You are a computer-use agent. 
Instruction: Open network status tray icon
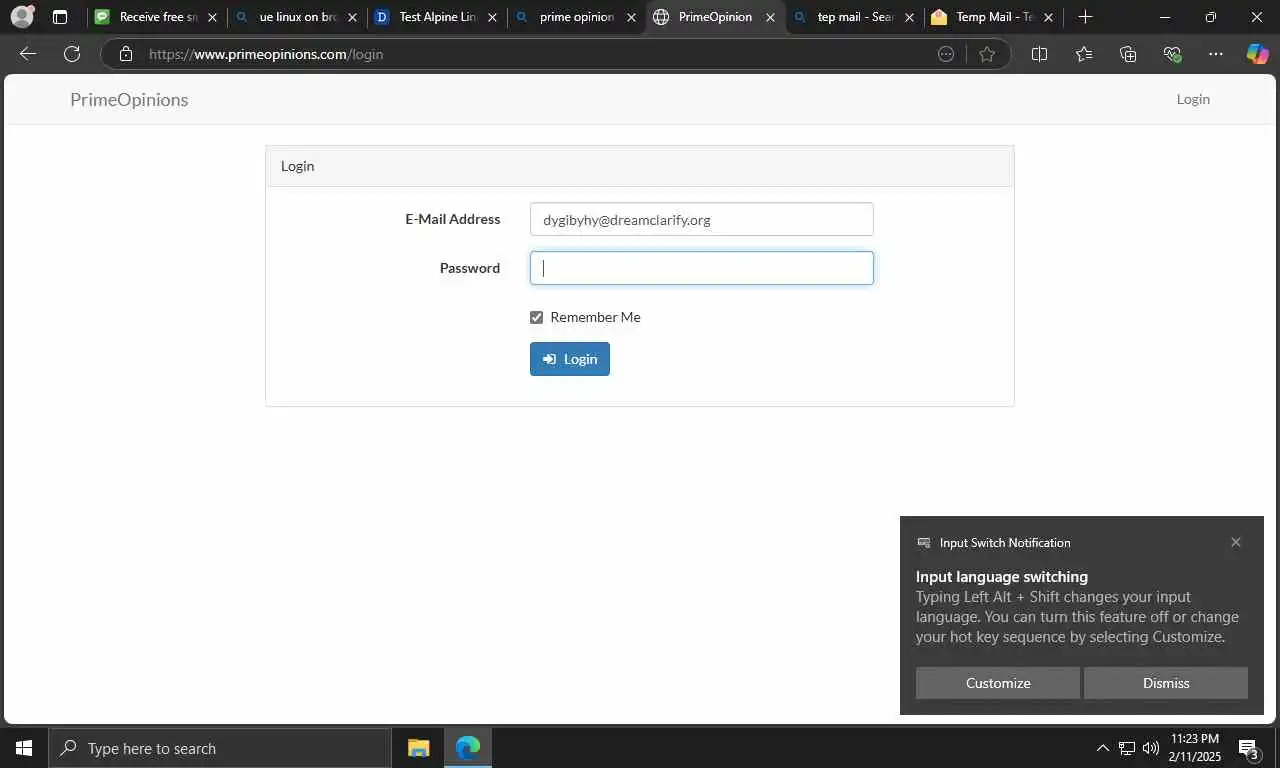point(1127,748)
